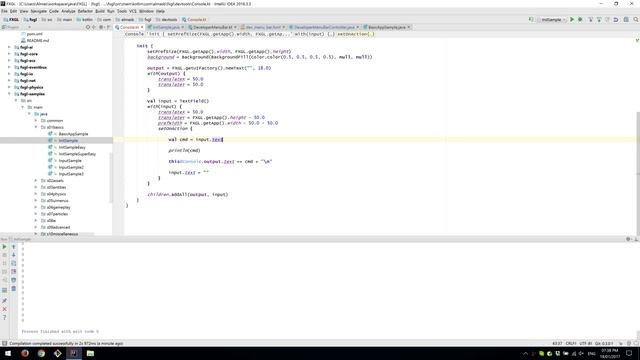640x360 pixels.
Task: Collapse the s01basics package
Action: coord(36,127)
